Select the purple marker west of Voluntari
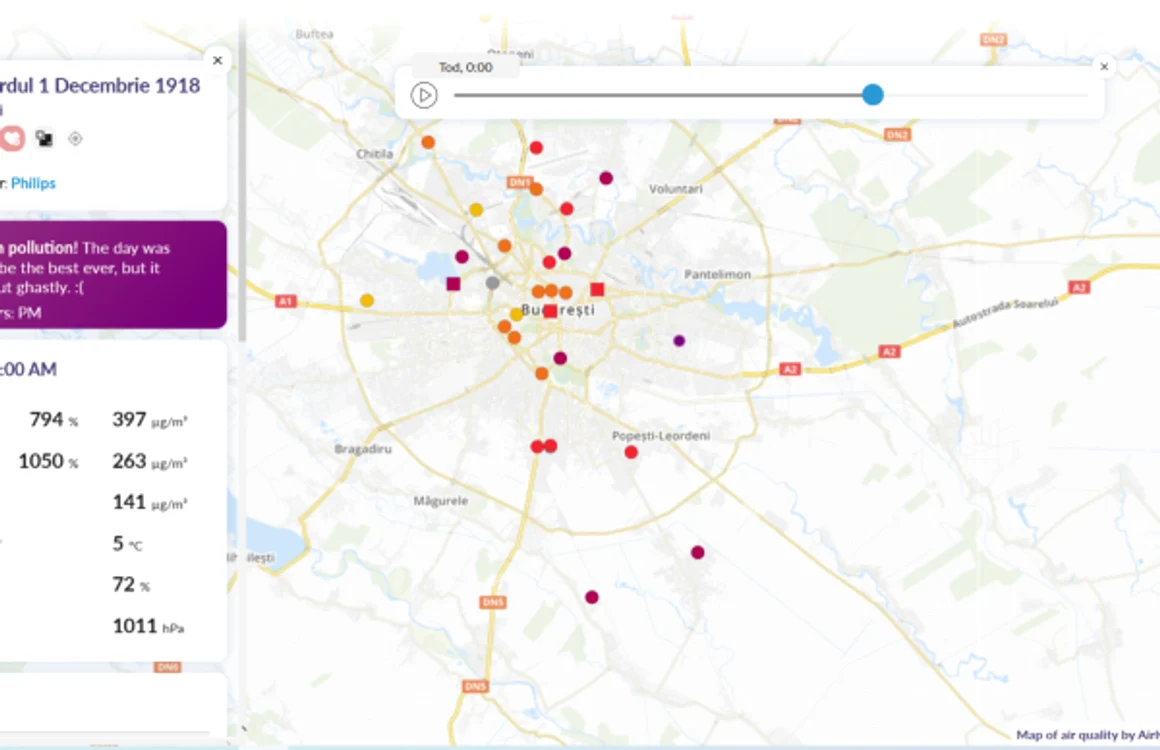 pyautogui.click(x=606, y=178)
